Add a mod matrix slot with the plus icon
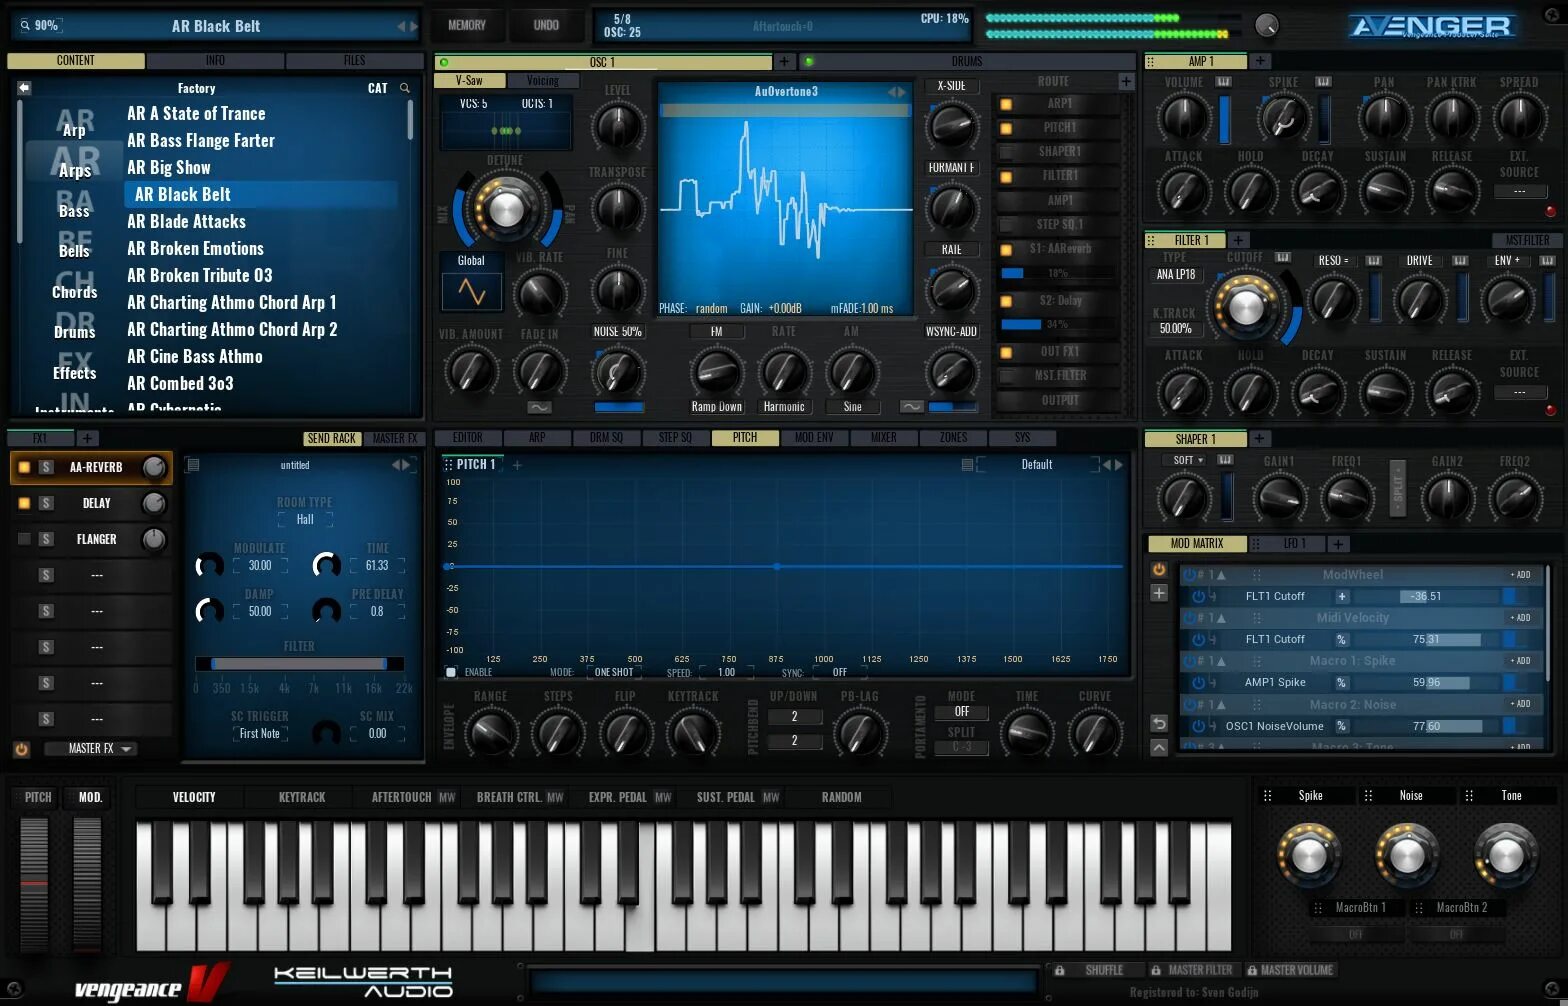This screenshot has height=1006, width=1568. click(x=1159, y=593)
